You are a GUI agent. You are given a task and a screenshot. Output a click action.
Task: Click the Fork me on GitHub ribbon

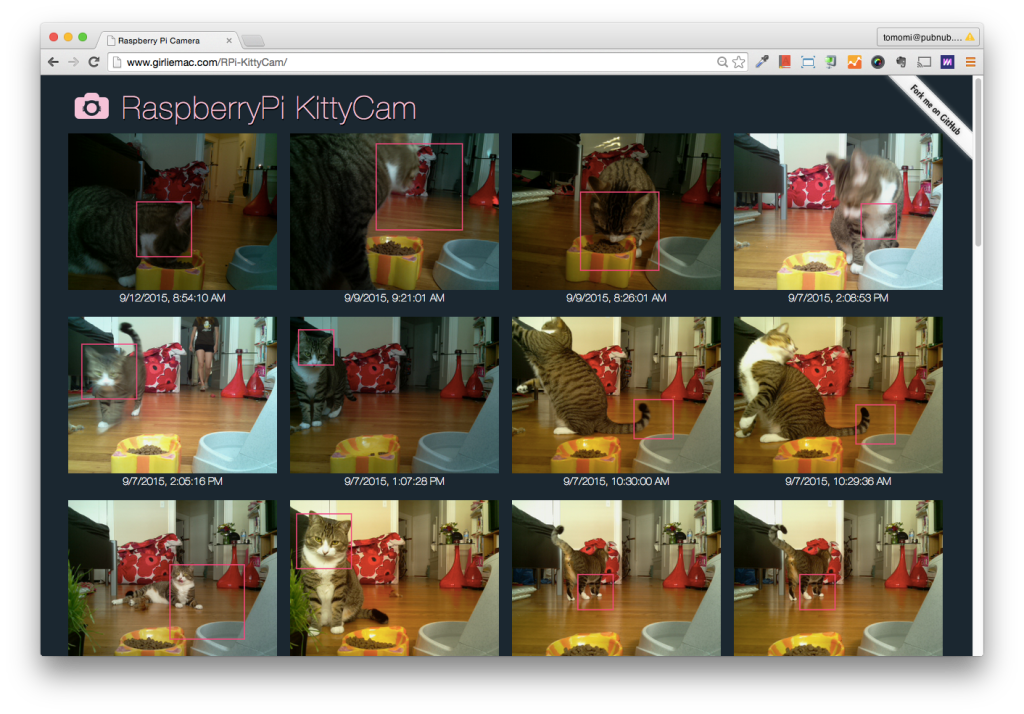tap(937, 111)
